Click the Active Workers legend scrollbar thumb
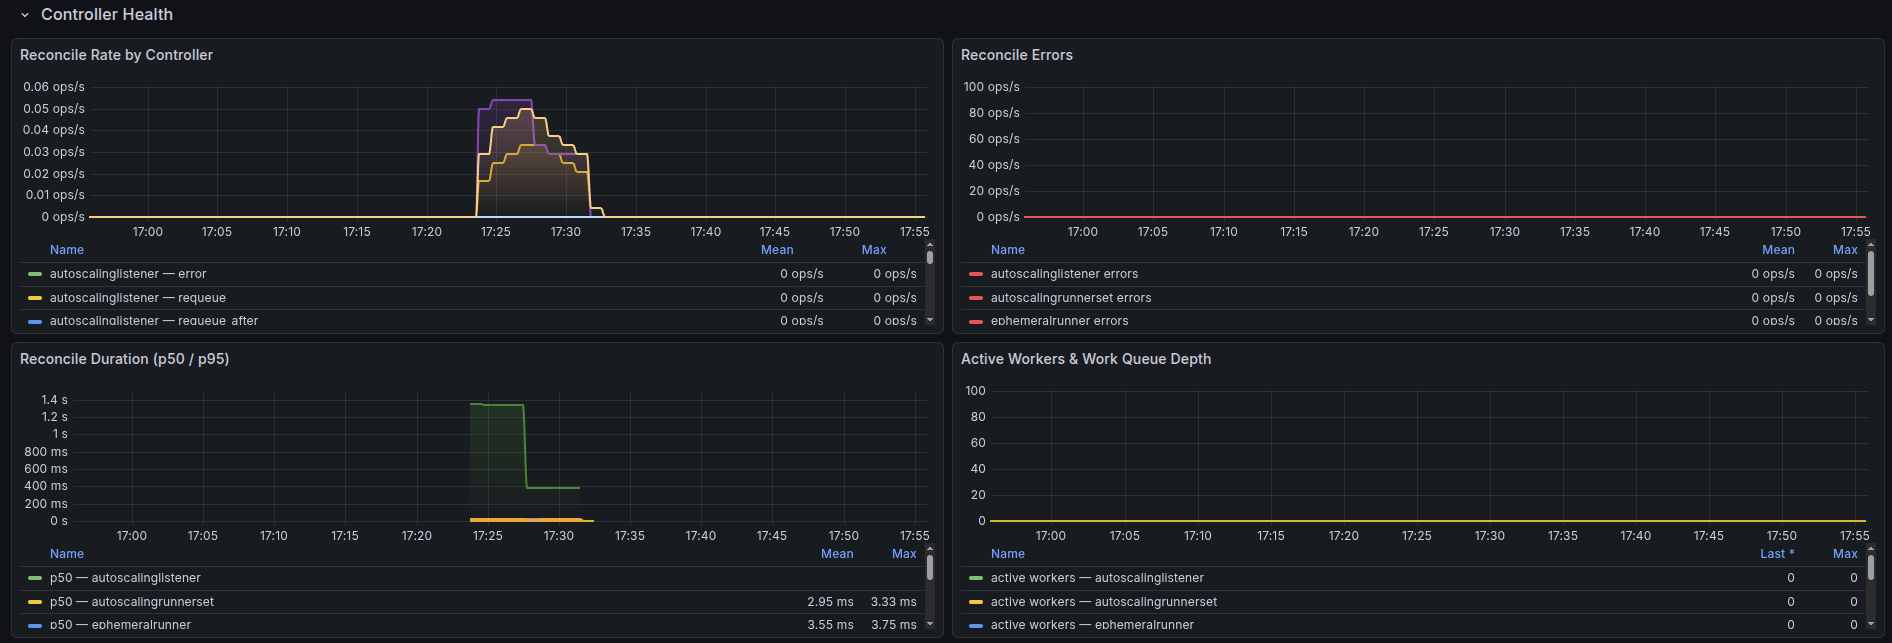The image size is (1892, 643). 1871,568
